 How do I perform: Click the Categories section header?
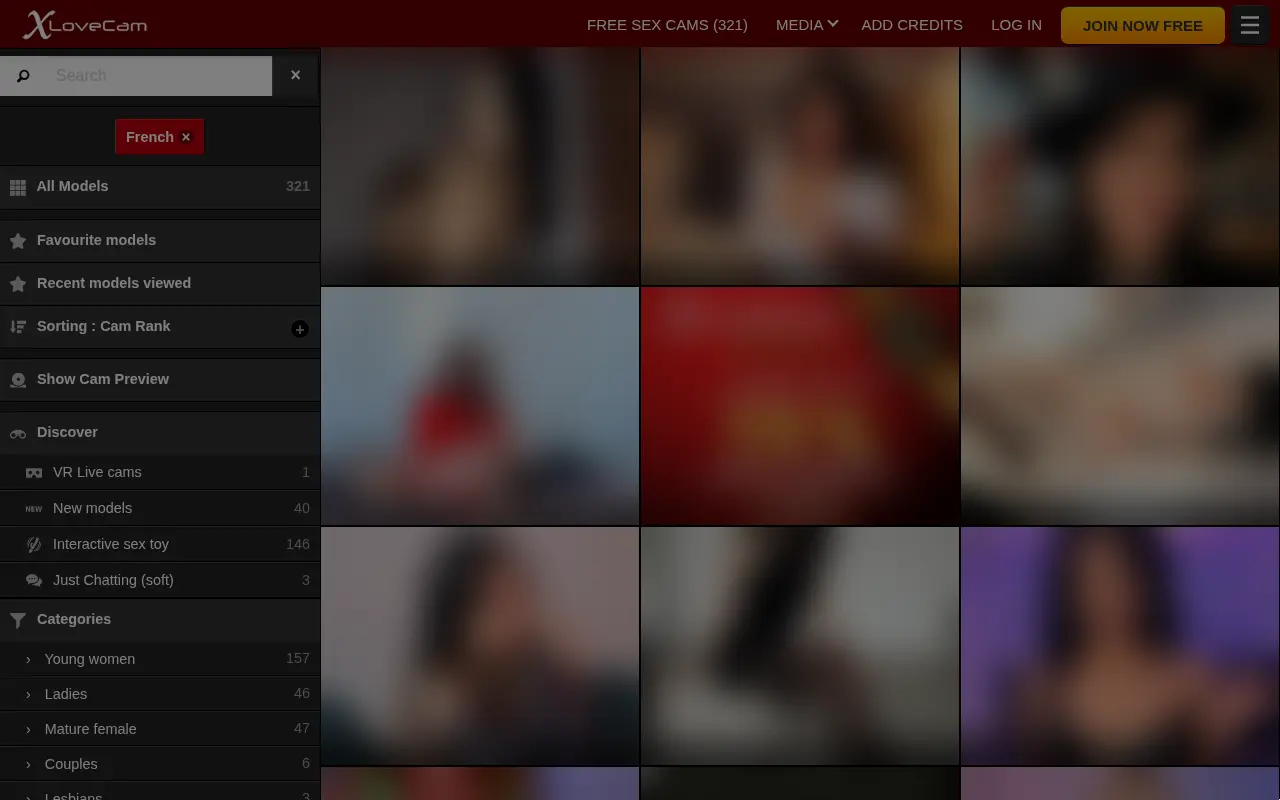(x=160, y=620)
